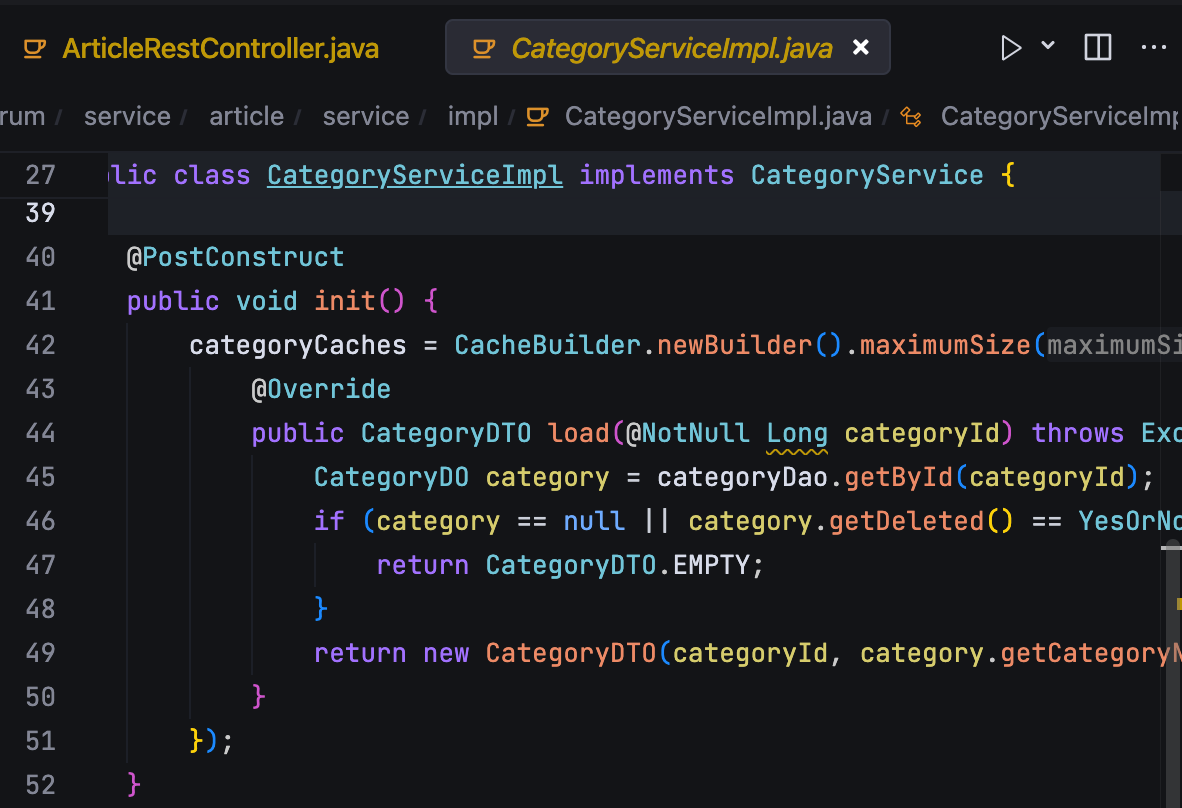This screenshot has height=808, width=1182.
Task: Split the editor to the right
Action: coord(1098,47)
